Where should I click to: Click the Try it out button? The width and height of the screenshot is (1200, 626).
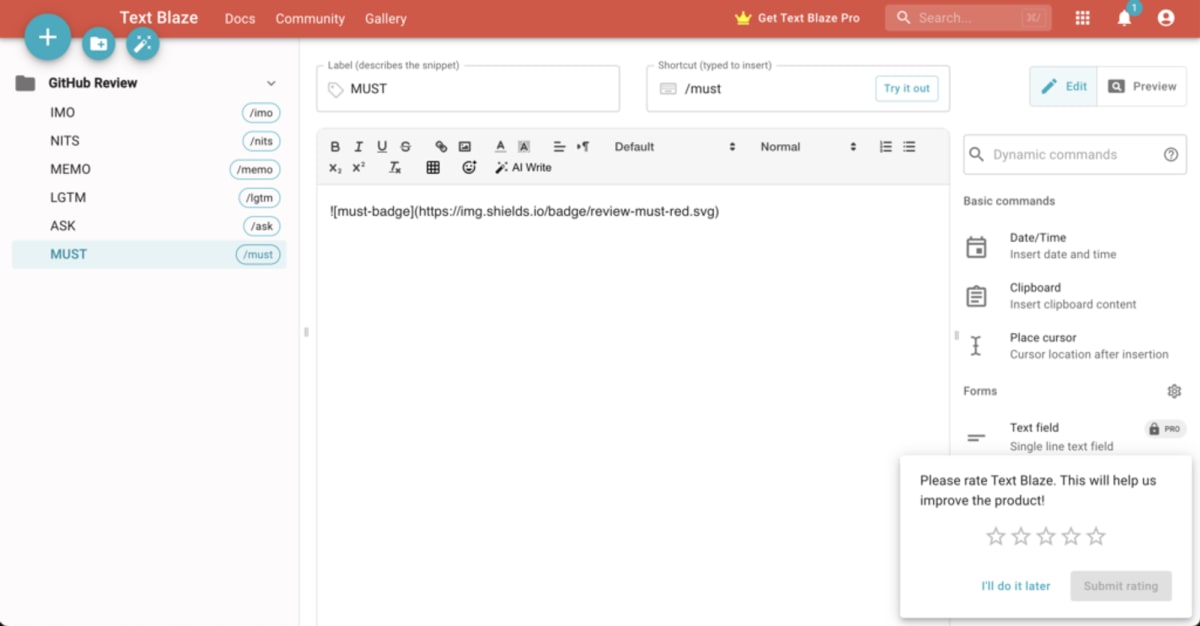point(907,88)
